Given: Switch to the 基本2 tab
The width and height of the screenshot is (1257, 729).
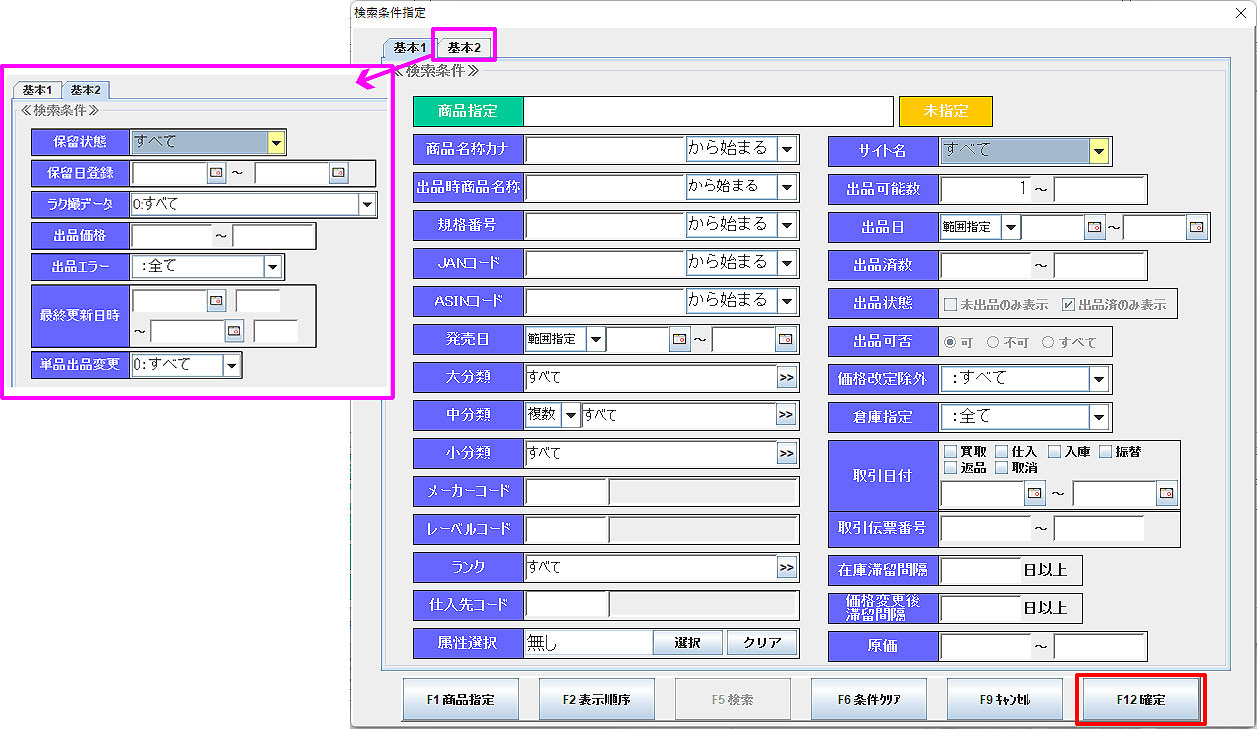Looking at the screenshot, I should click(464, 48).
